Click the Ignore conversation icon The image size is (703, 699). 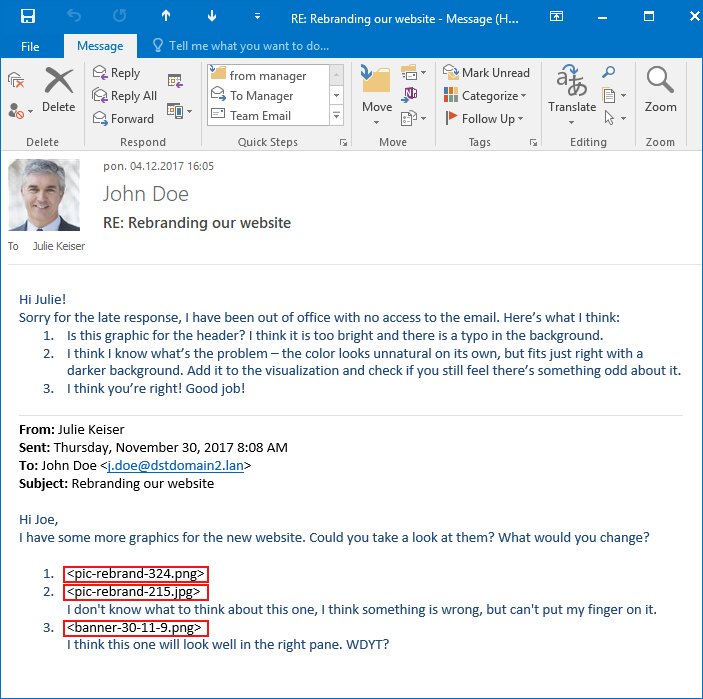[16, 80]
